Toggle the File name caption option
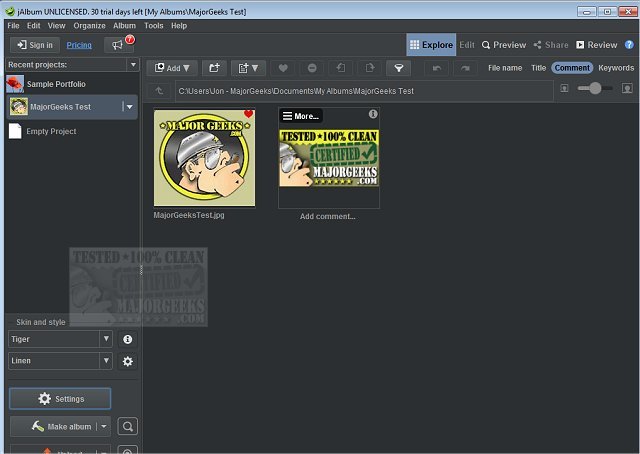 pos(505,68)
